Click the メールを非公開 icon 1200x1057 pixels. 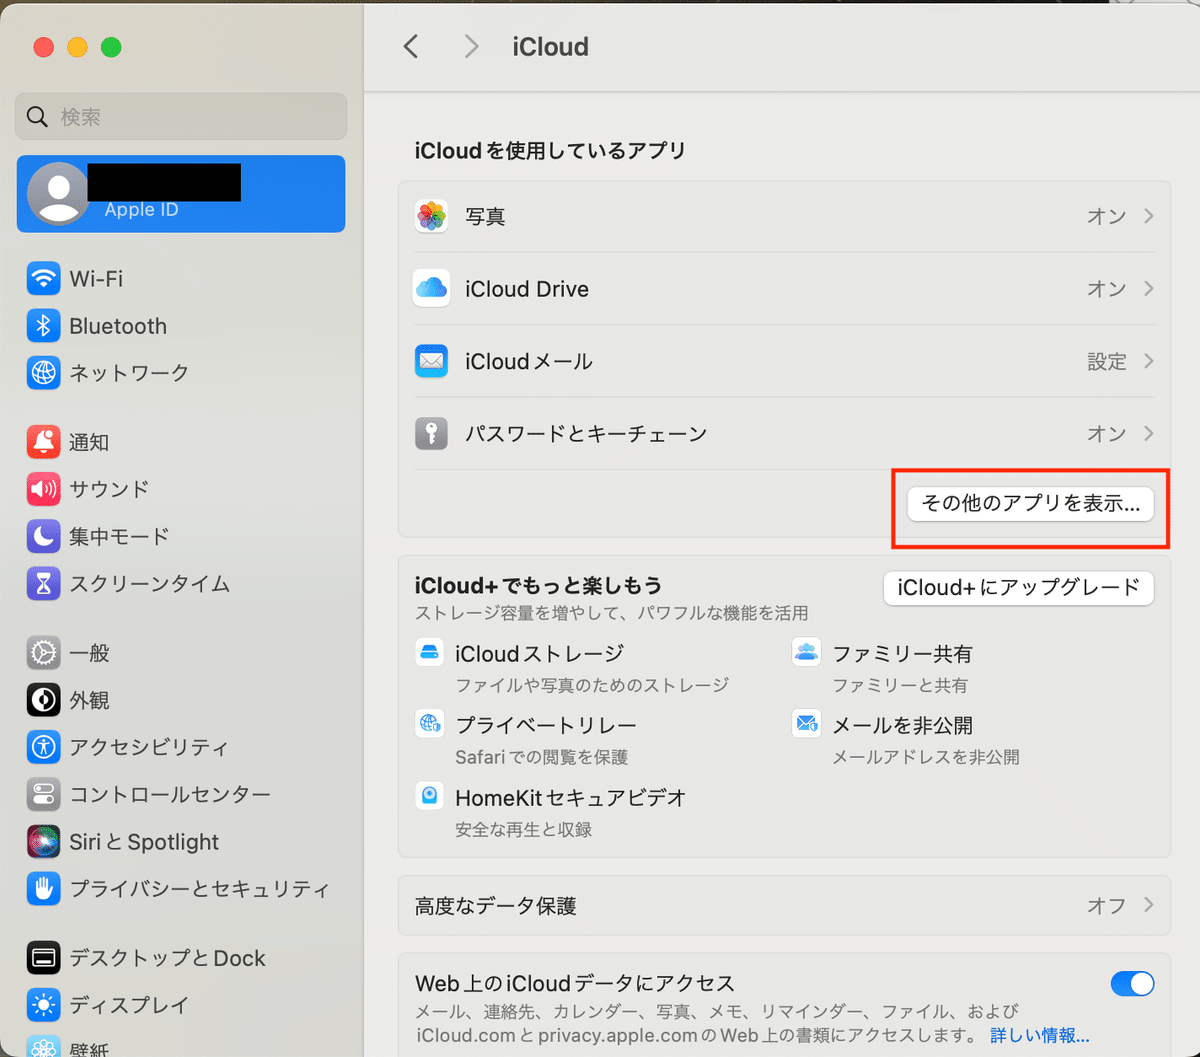coord(806,724)
